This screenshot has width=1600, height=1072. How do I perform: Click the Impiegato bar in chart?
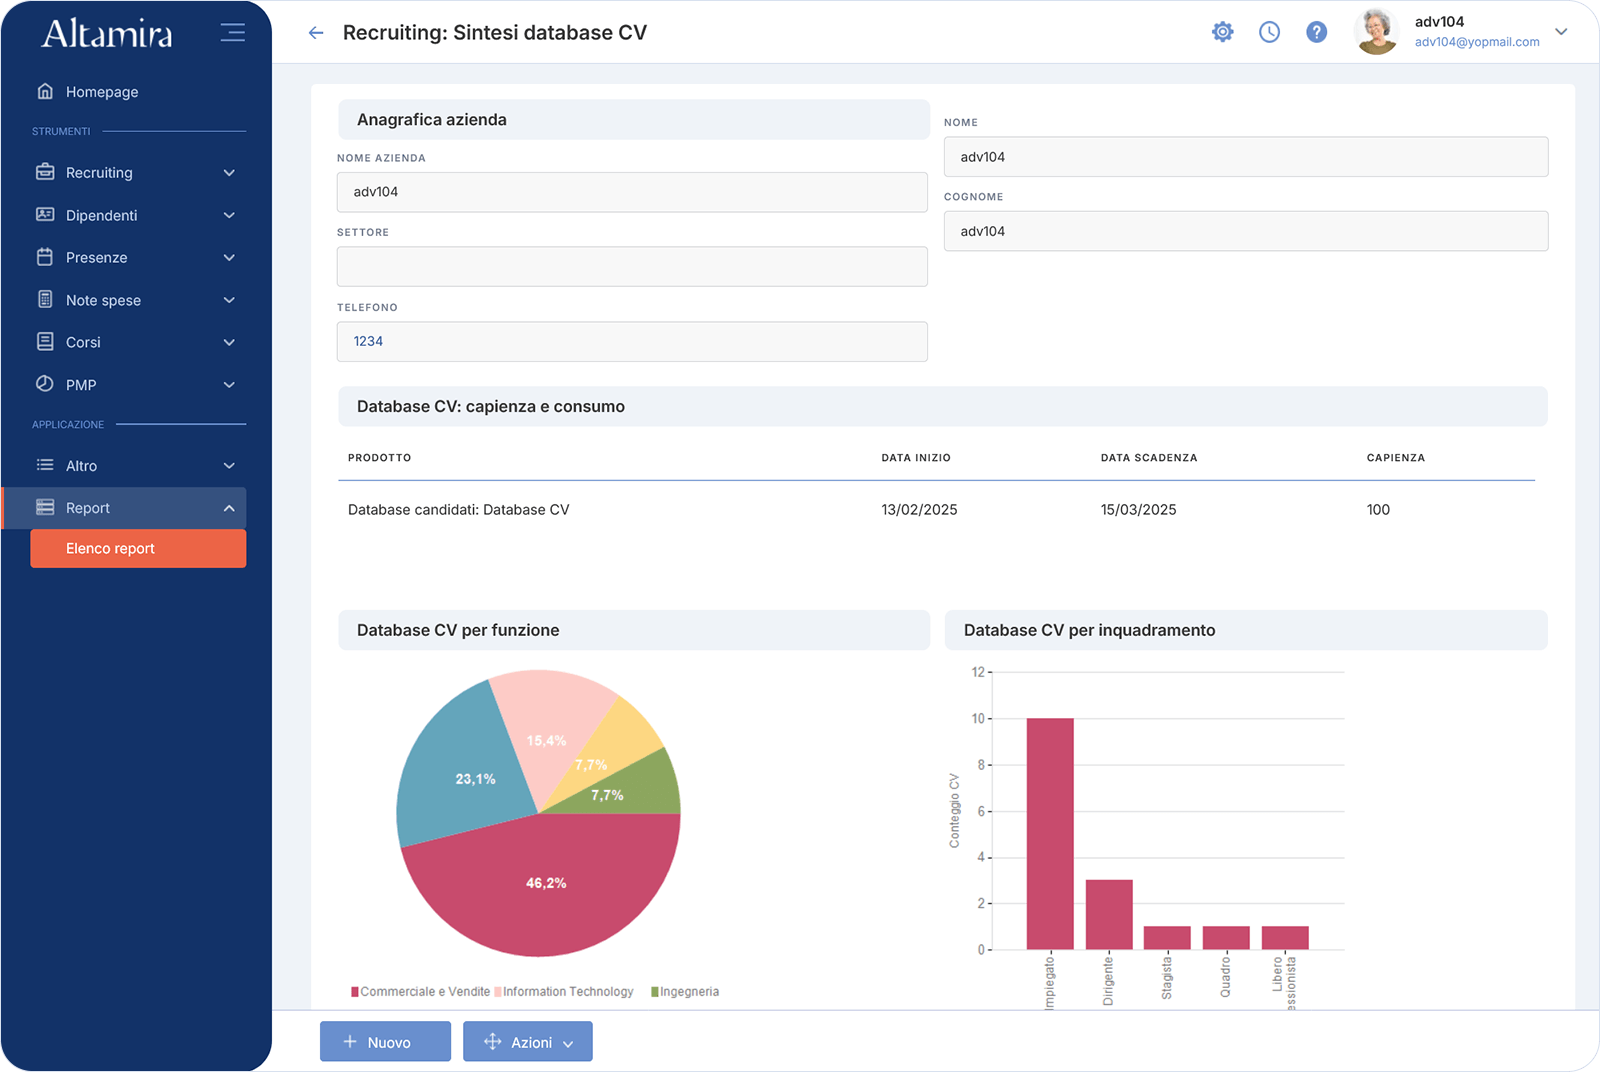(1050, 833)
